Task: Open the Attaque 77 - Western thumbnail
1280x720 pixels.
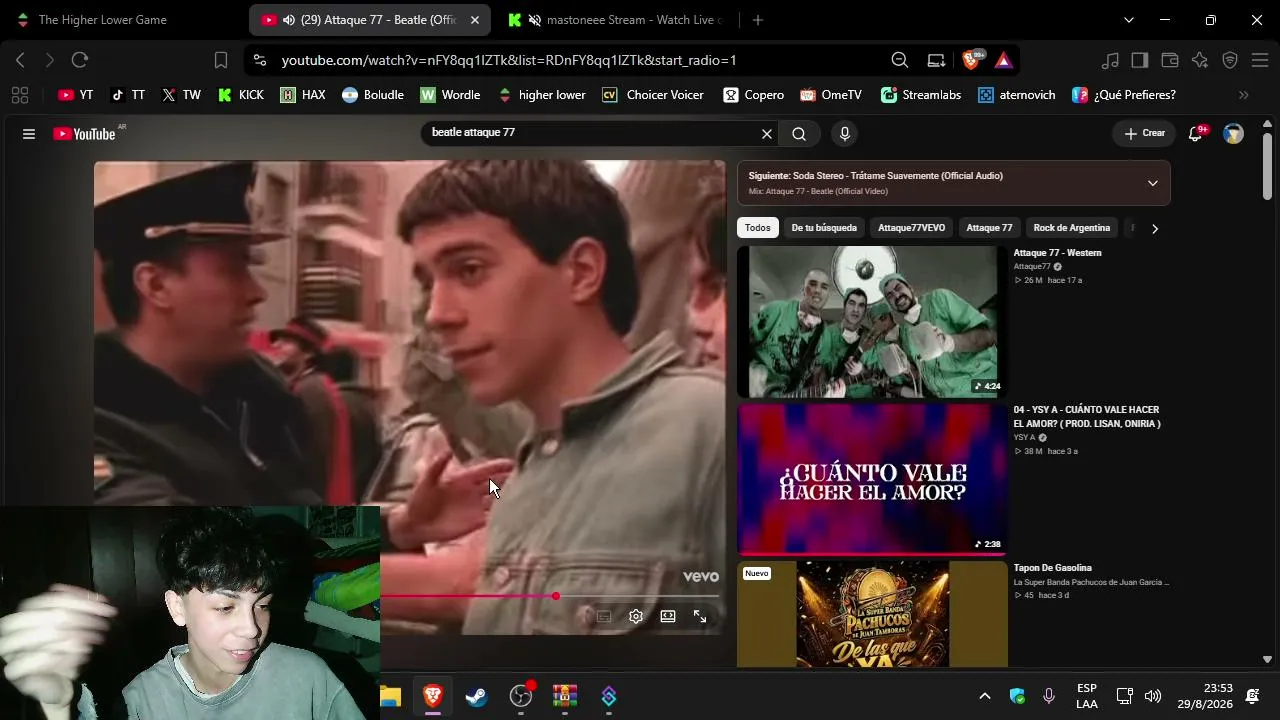Action: click(x=872, y=322)
